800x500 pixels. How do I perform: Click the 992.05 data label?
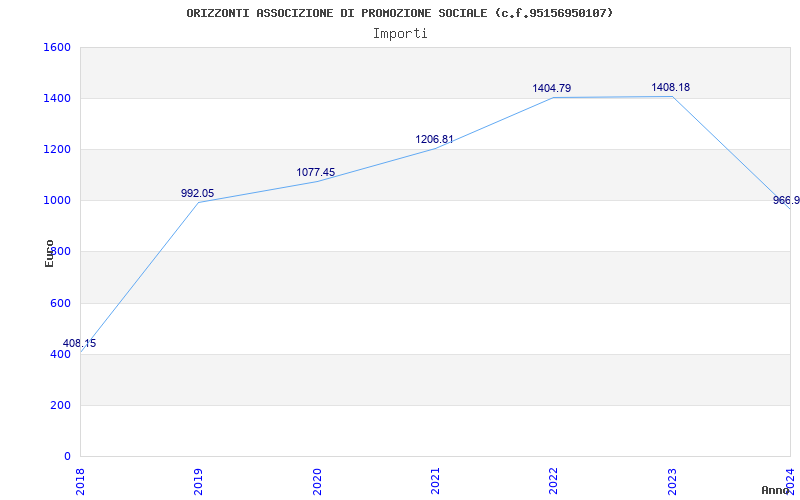click(x=197, y=193)
